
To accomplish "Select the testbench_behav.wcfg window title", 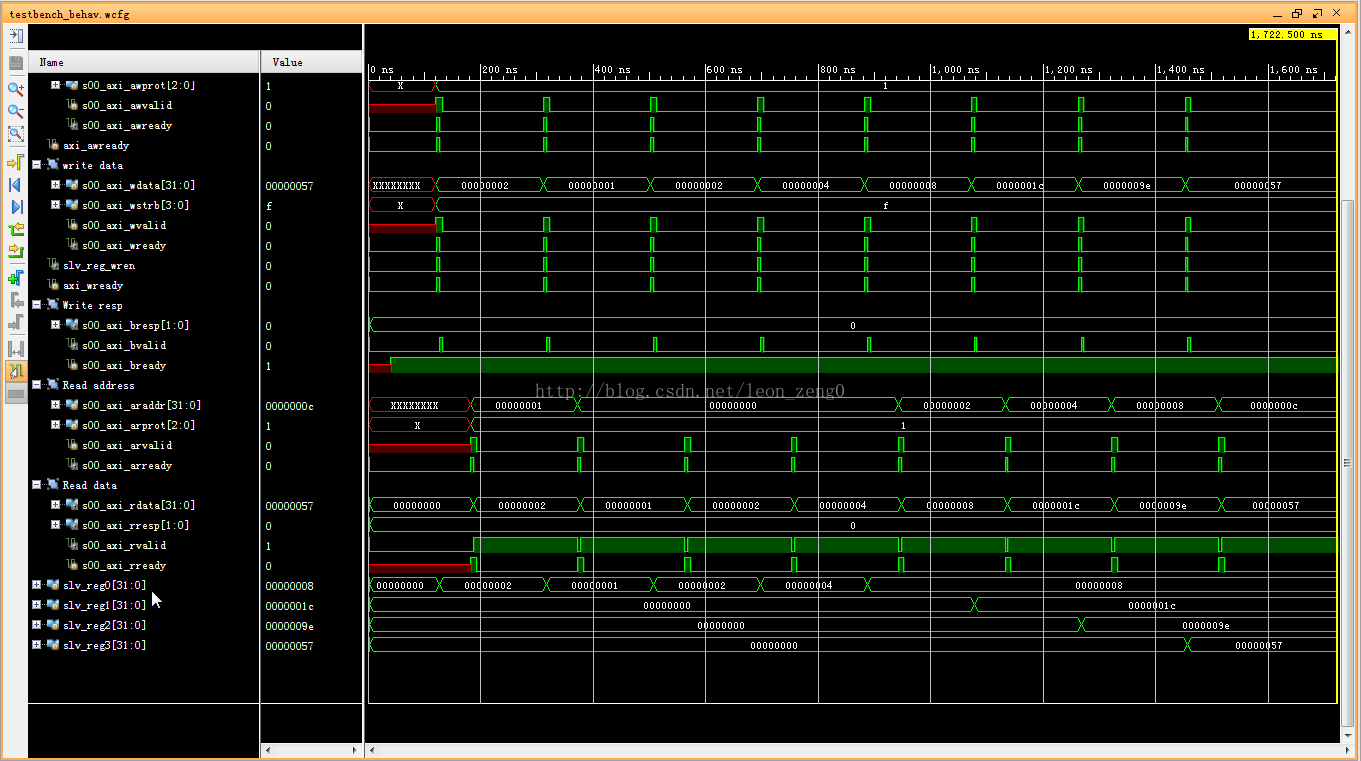I will (x=69, y=14).
